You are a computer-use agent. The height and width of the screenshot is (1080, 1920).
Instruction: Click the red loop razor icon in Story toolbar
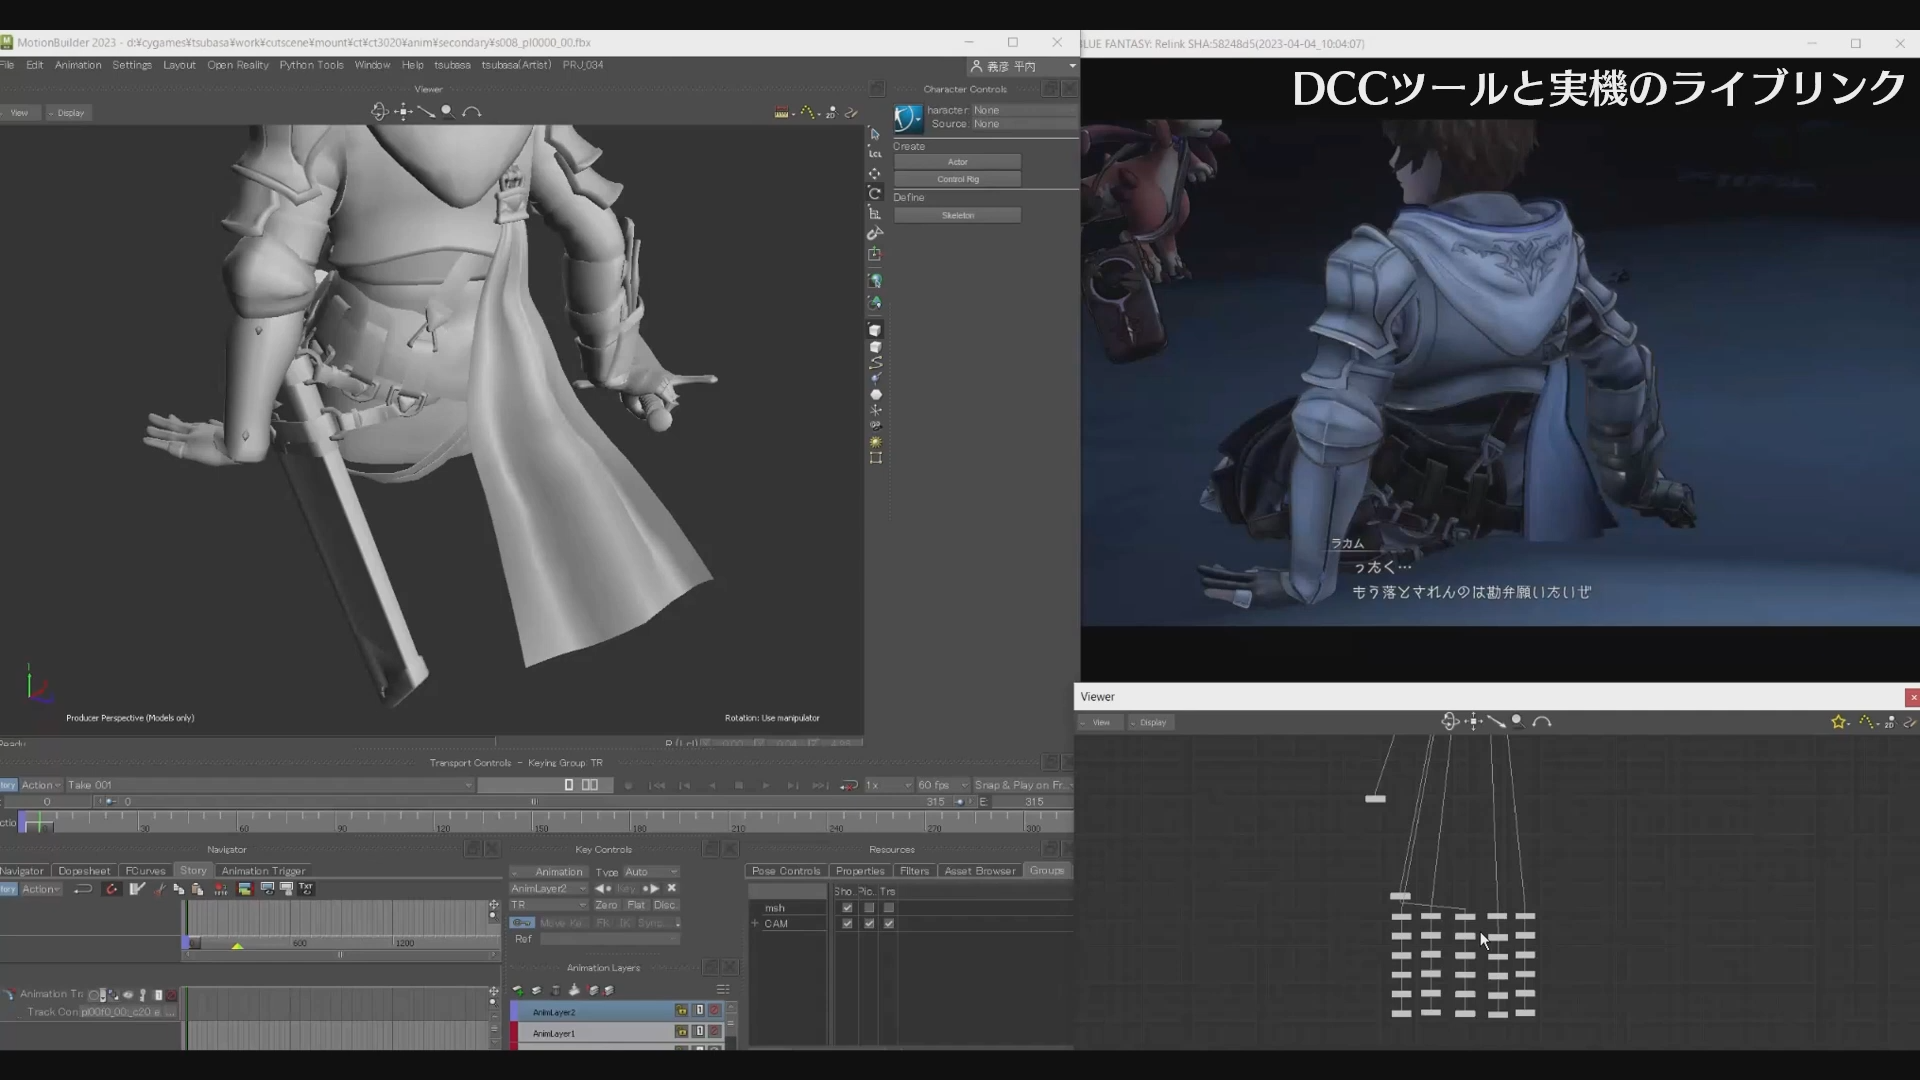click(x=111, y=888)
